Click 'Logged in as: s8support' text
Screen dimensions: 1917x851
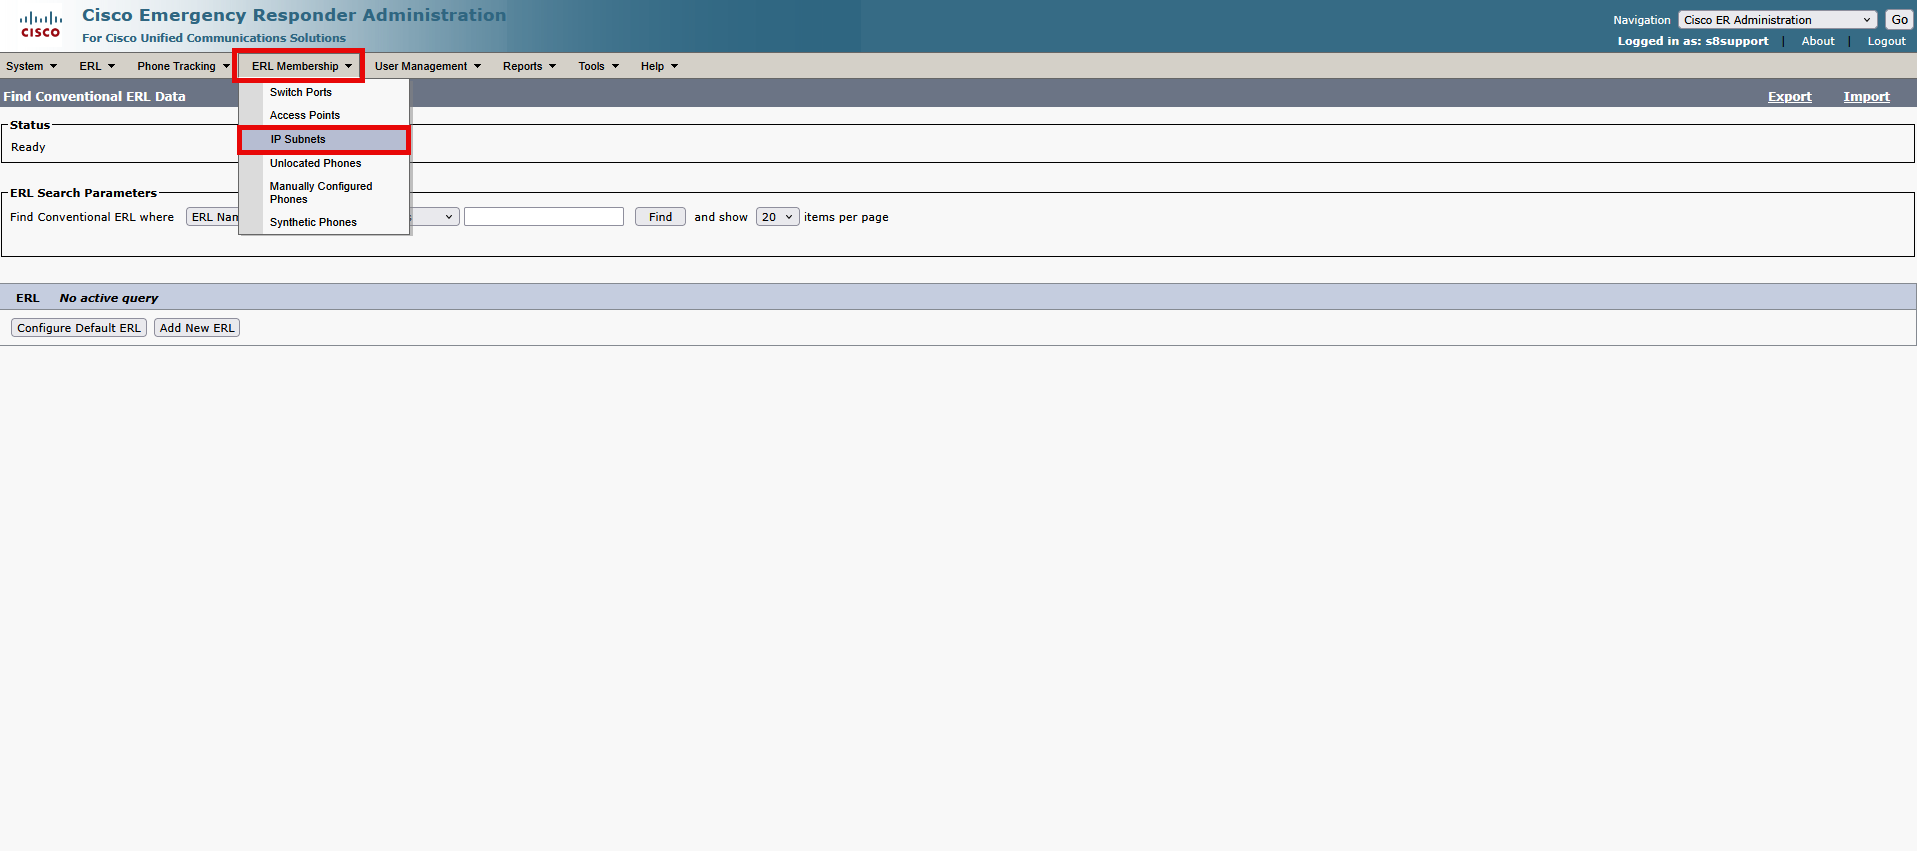point(1692,41)
